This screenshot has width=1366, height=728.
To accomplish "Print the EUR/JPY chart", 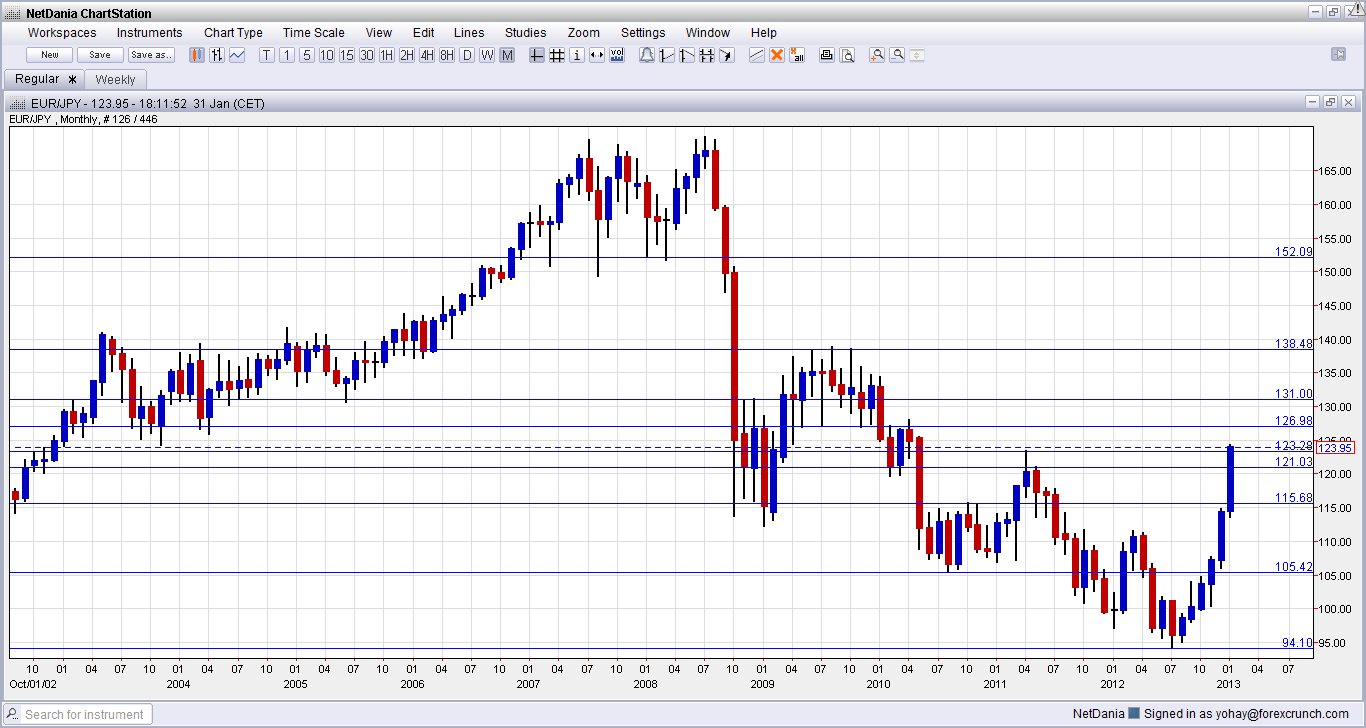I will pos(826,55).
